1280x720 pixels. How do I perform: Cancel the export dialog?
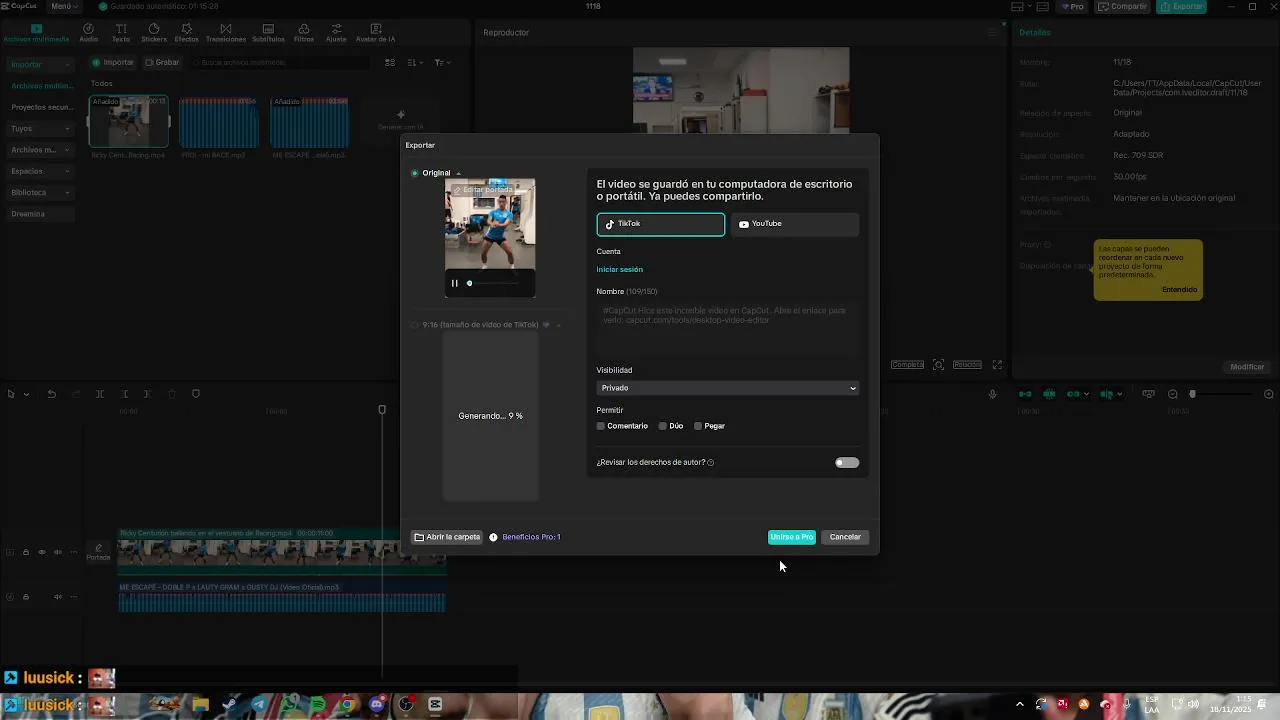click(845, 537)
